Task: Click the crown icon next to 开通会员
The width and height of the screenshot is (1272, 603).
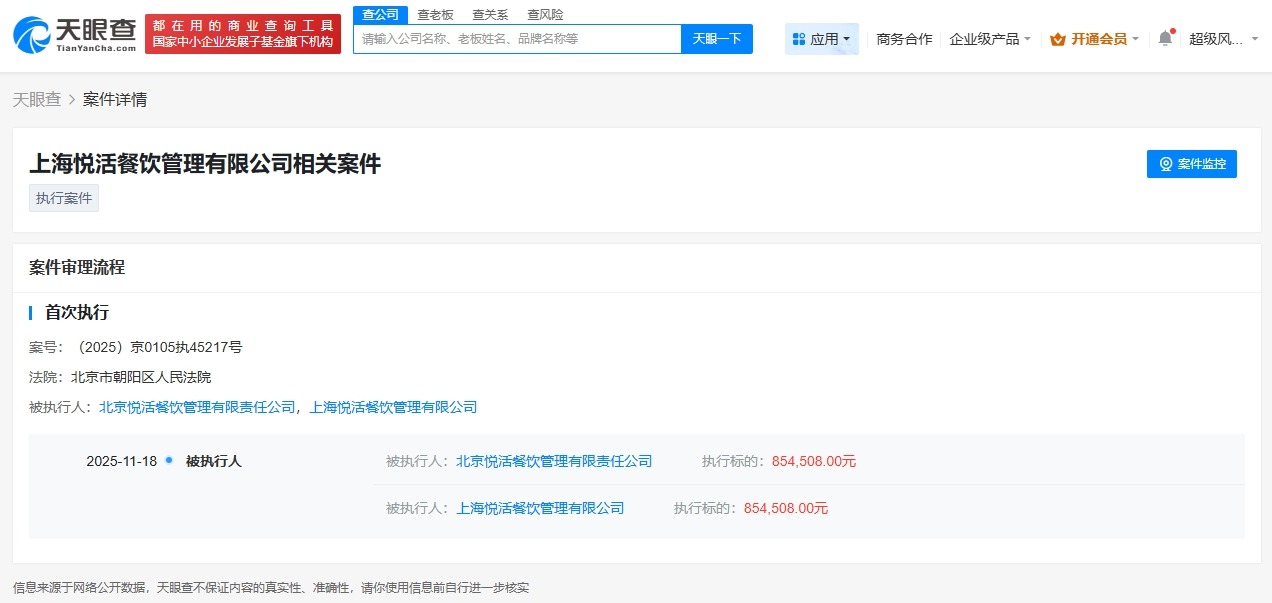Action: (1057, 38)
